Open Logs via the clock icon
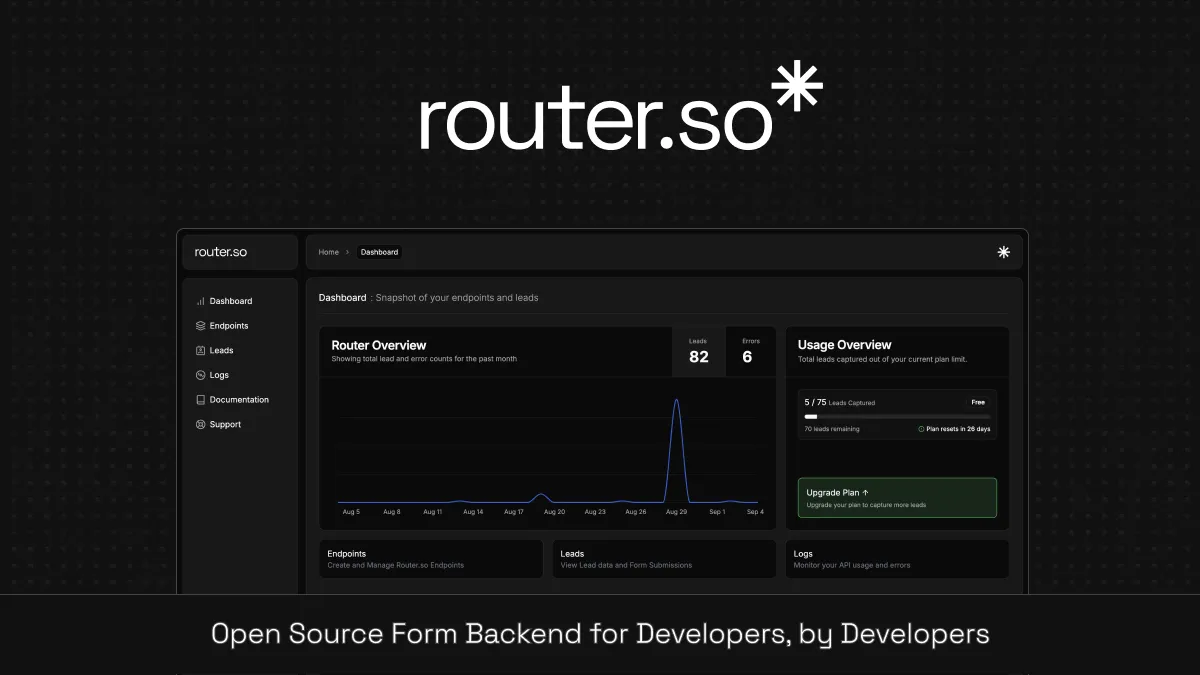 (200, 375)
